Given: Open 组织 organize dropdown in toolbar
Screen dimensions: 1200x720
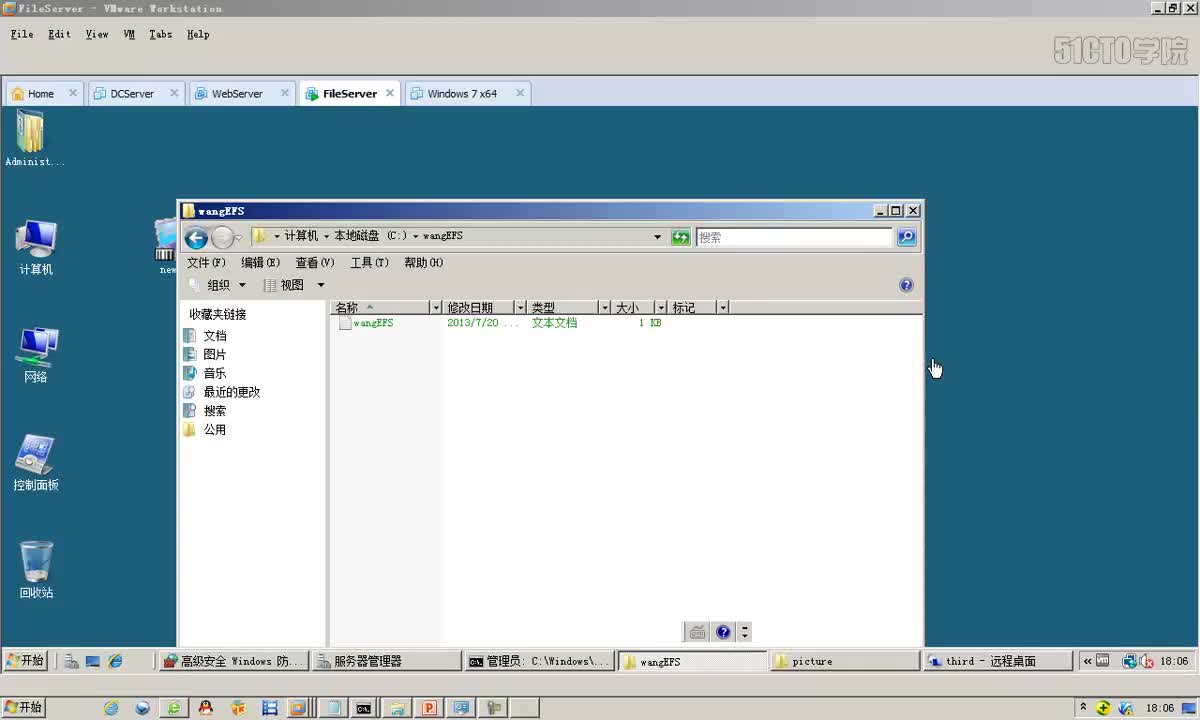Looking at the screenshot, I should pyautogui.click(x=218, y=285).
